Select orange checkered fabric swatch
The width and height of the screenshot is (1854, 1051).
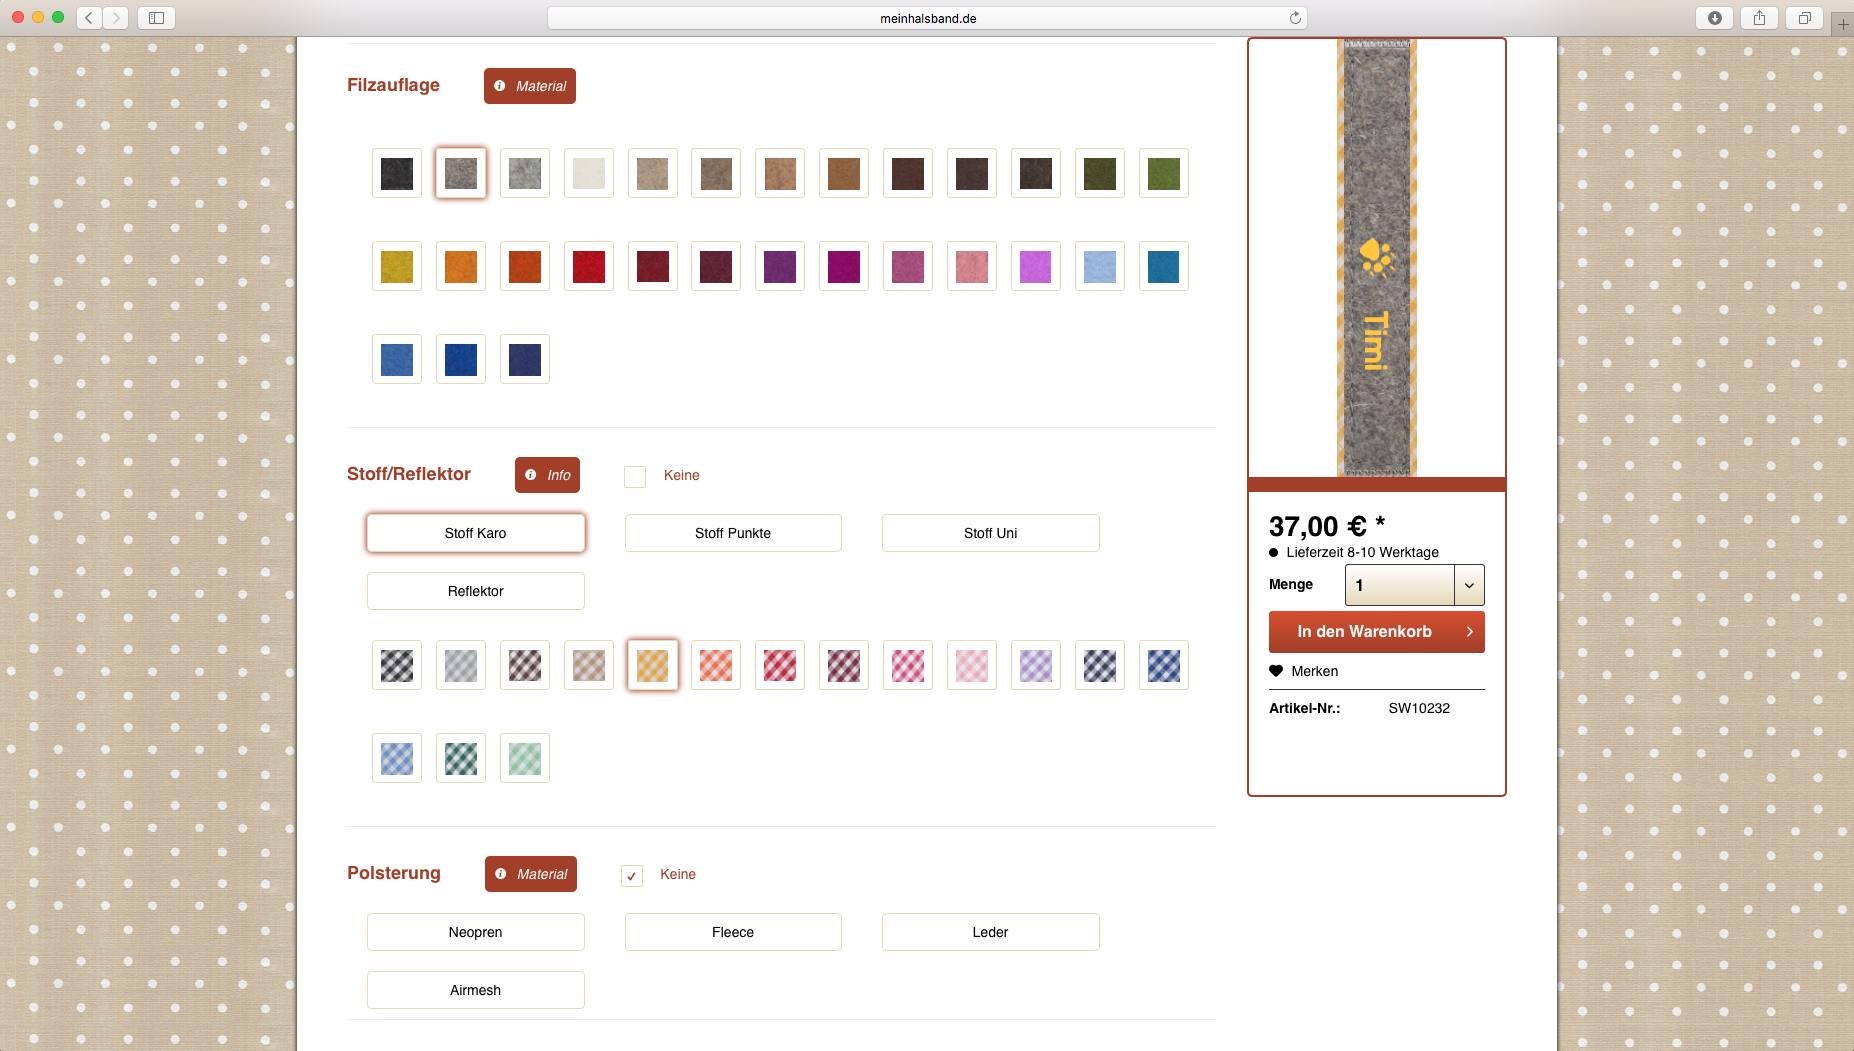716,665
